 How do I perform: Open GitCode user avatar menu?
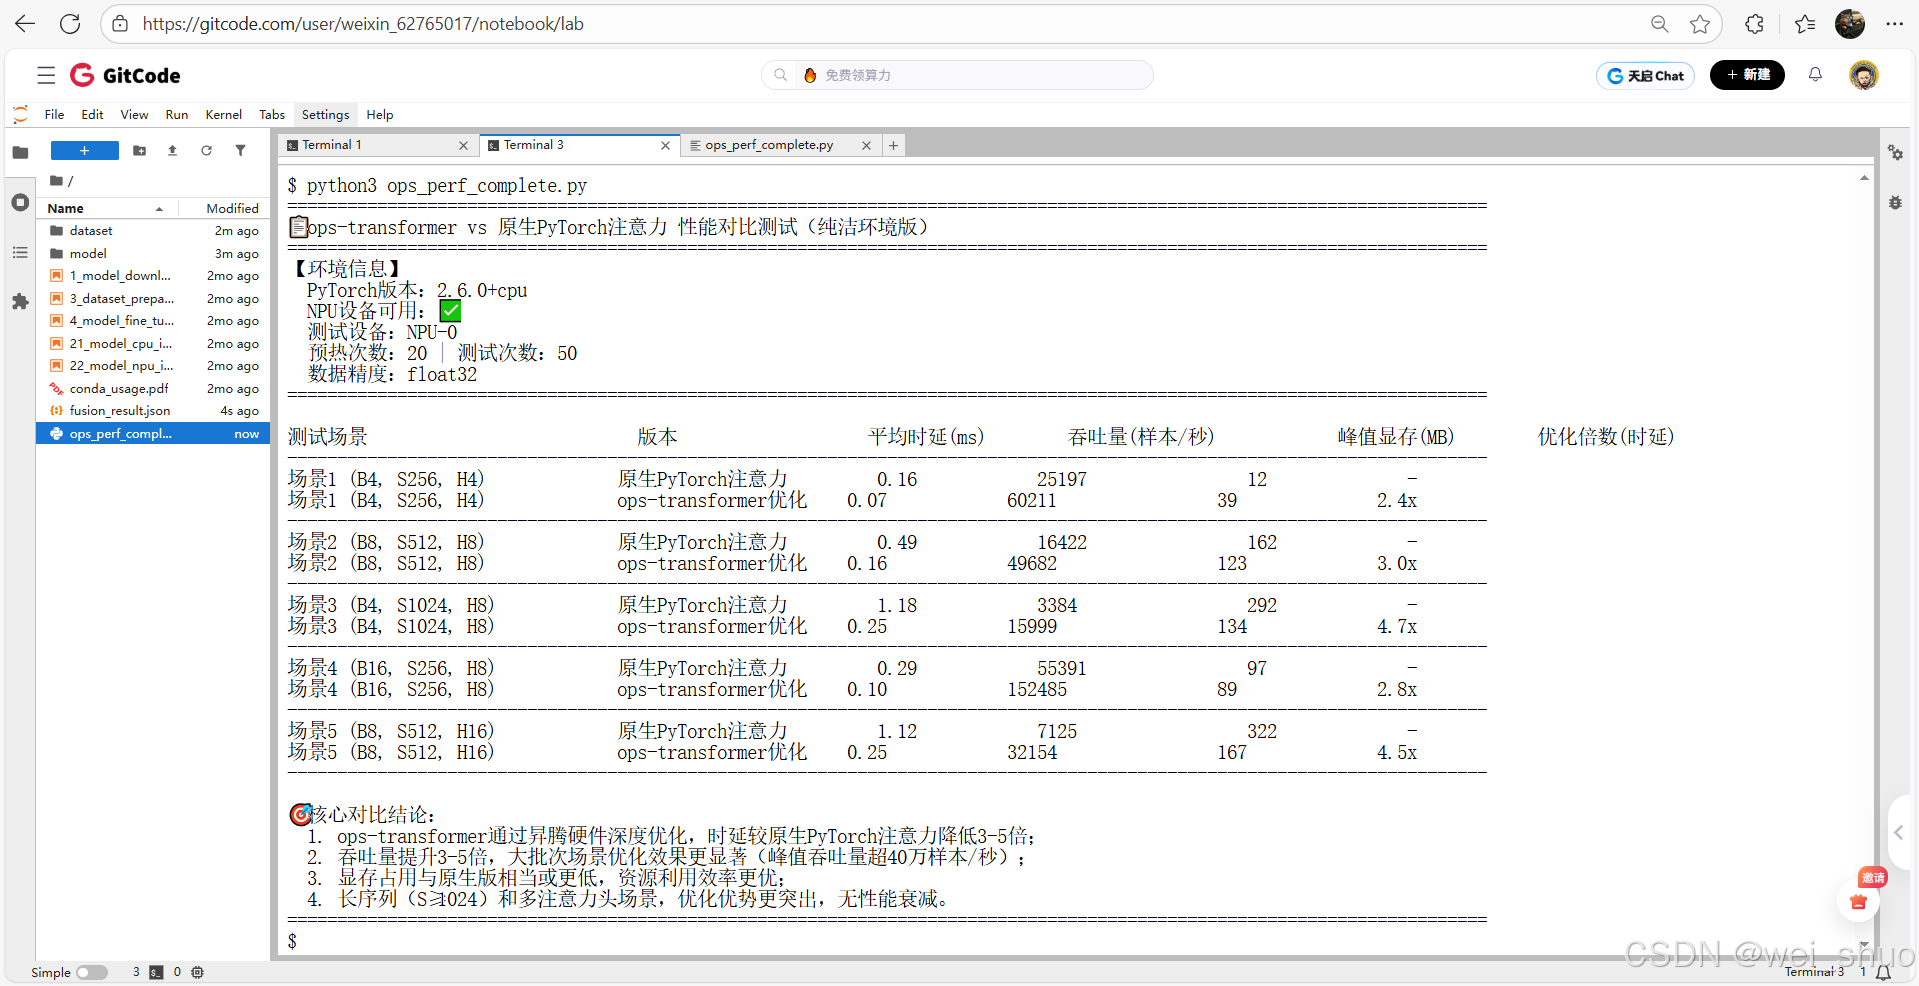click(1864, 75)
